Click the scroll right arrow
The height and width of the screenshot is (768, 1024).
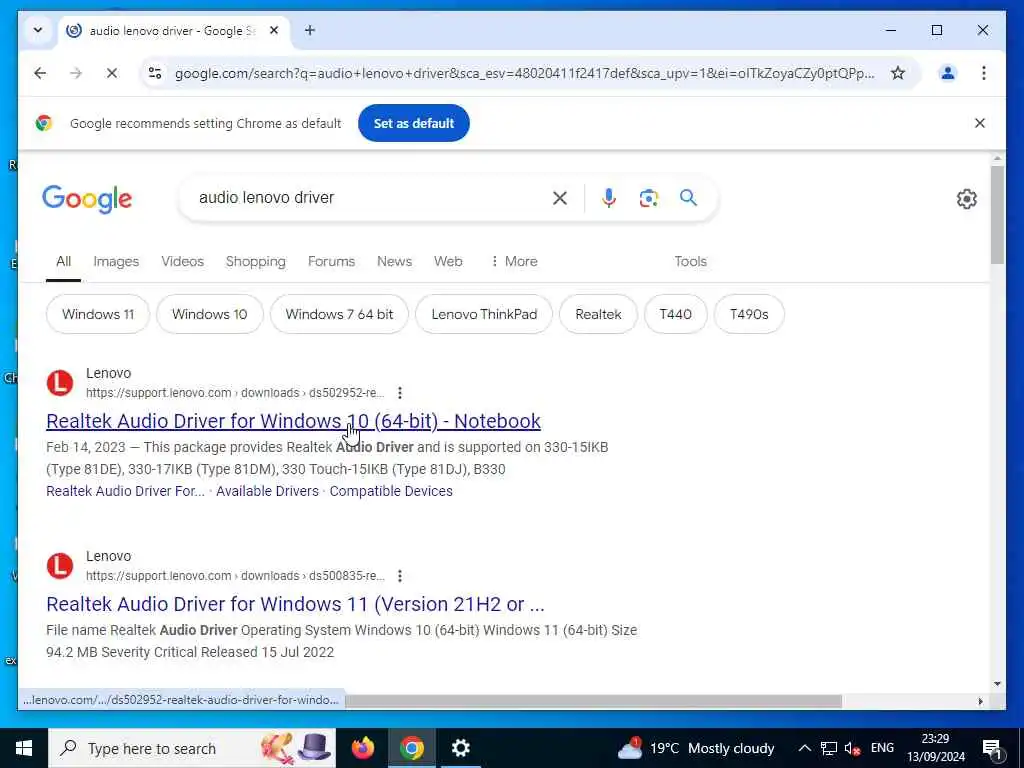click(x=980, y=701)
